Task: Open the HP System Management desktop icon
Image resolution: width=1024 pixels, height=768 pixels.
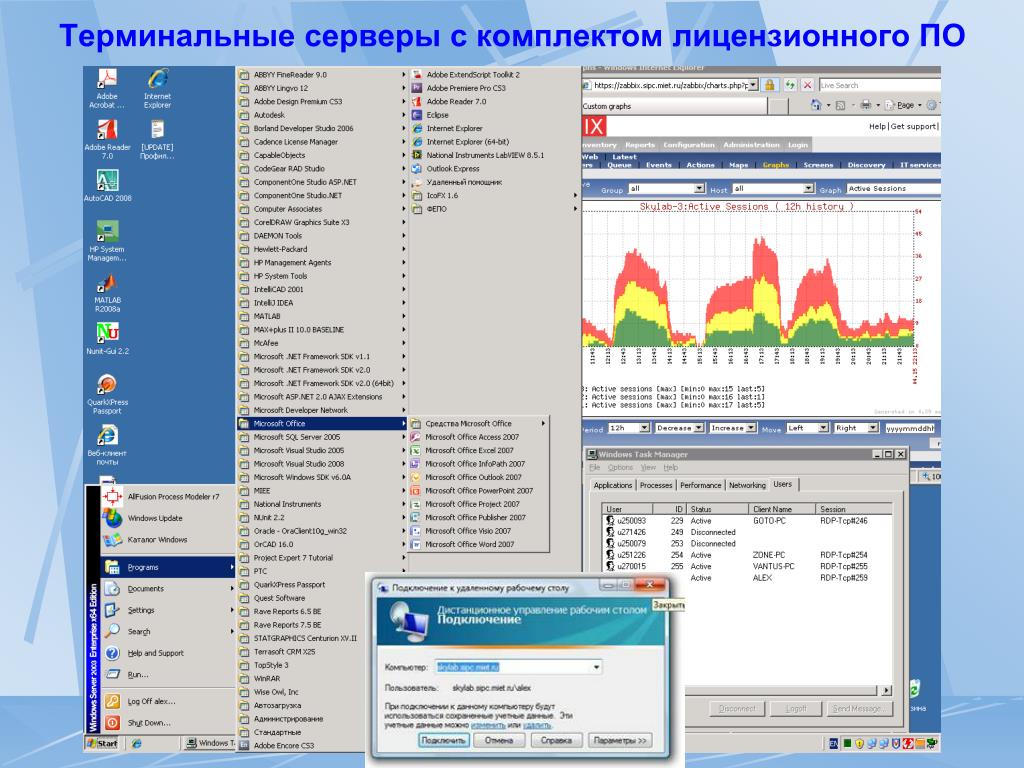Action: coord(107,241)
